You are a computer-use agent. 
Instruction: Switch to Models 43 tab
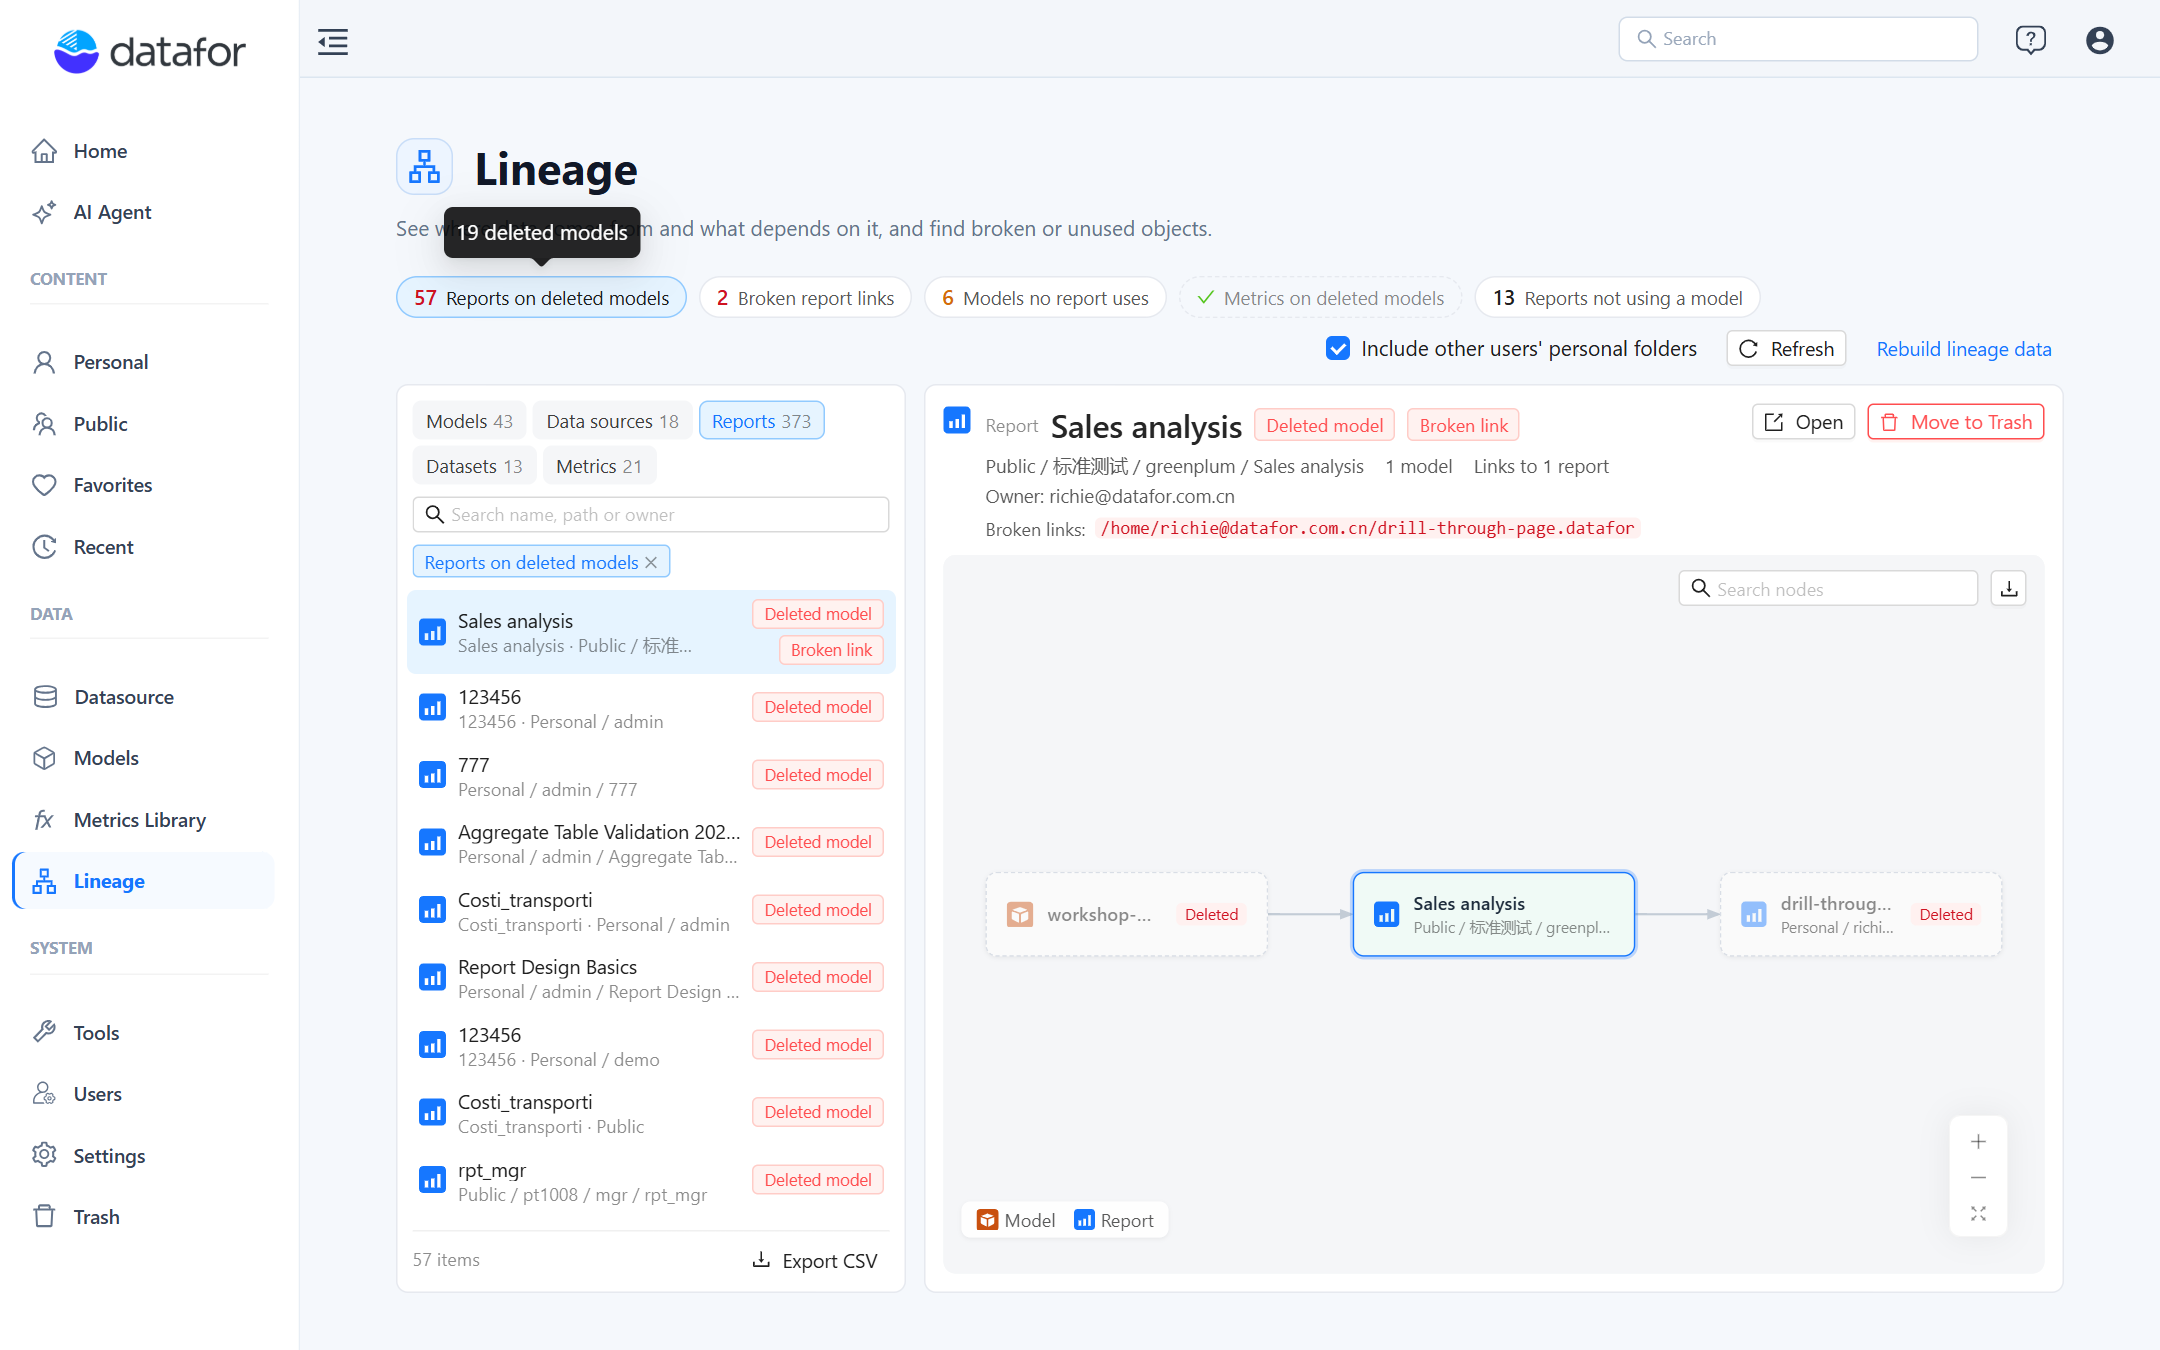[469, 421]
